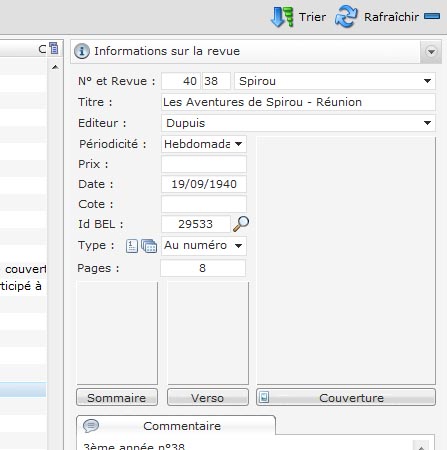Click the empty Verso image thumbnail area
The image size is (447, 450).
[208, 333]
